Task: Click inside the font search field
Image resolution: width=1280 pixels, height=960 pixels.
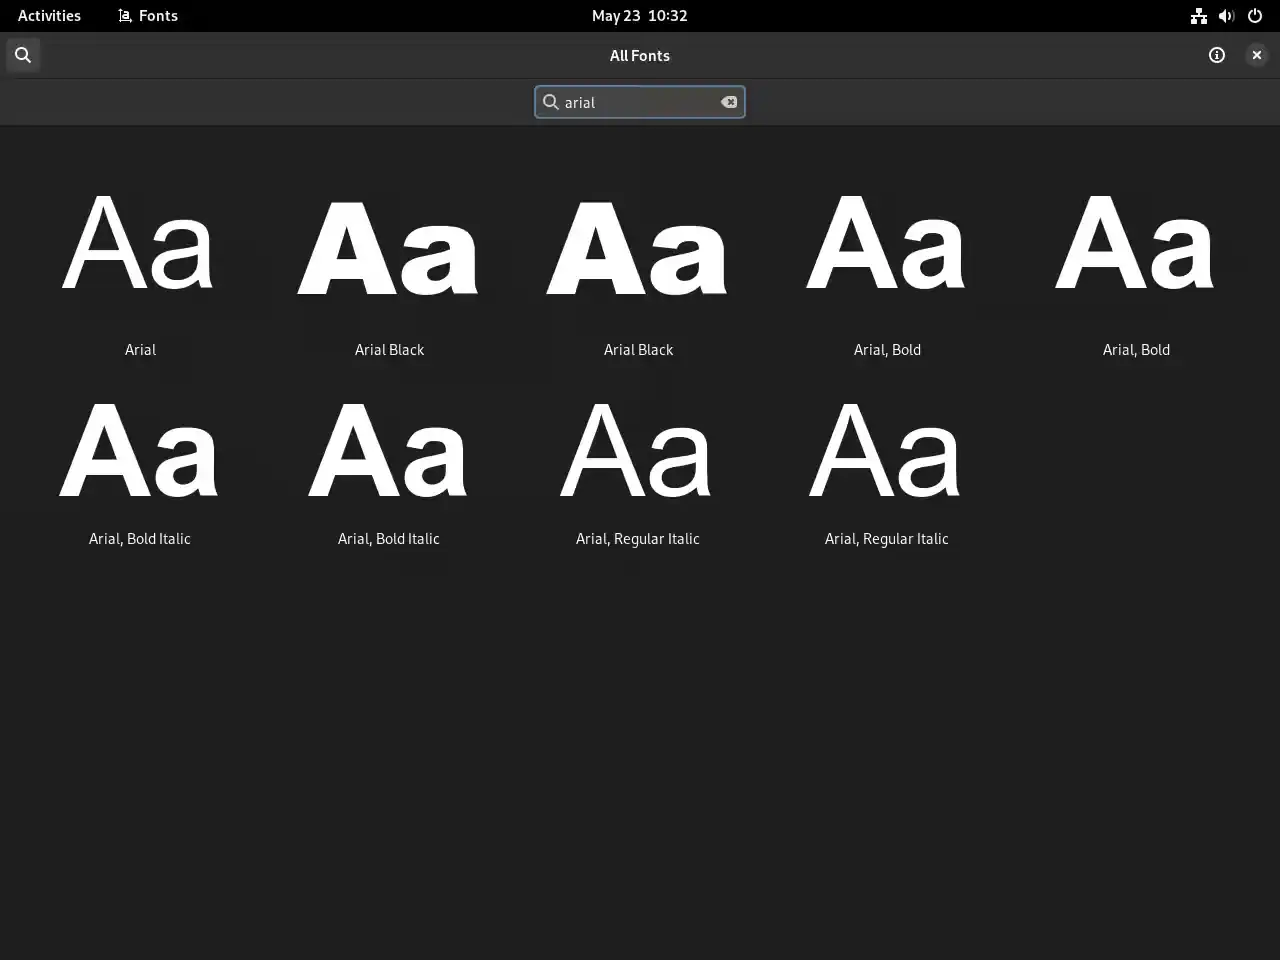Action: pyautogui.click(x=640, y=102)
